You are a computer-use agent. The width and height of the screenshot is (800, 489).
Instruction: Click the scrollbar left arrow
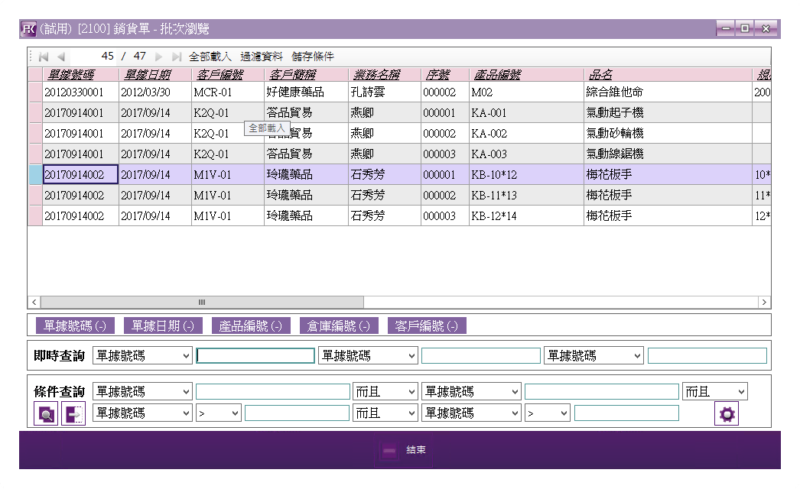click(34, 302)
